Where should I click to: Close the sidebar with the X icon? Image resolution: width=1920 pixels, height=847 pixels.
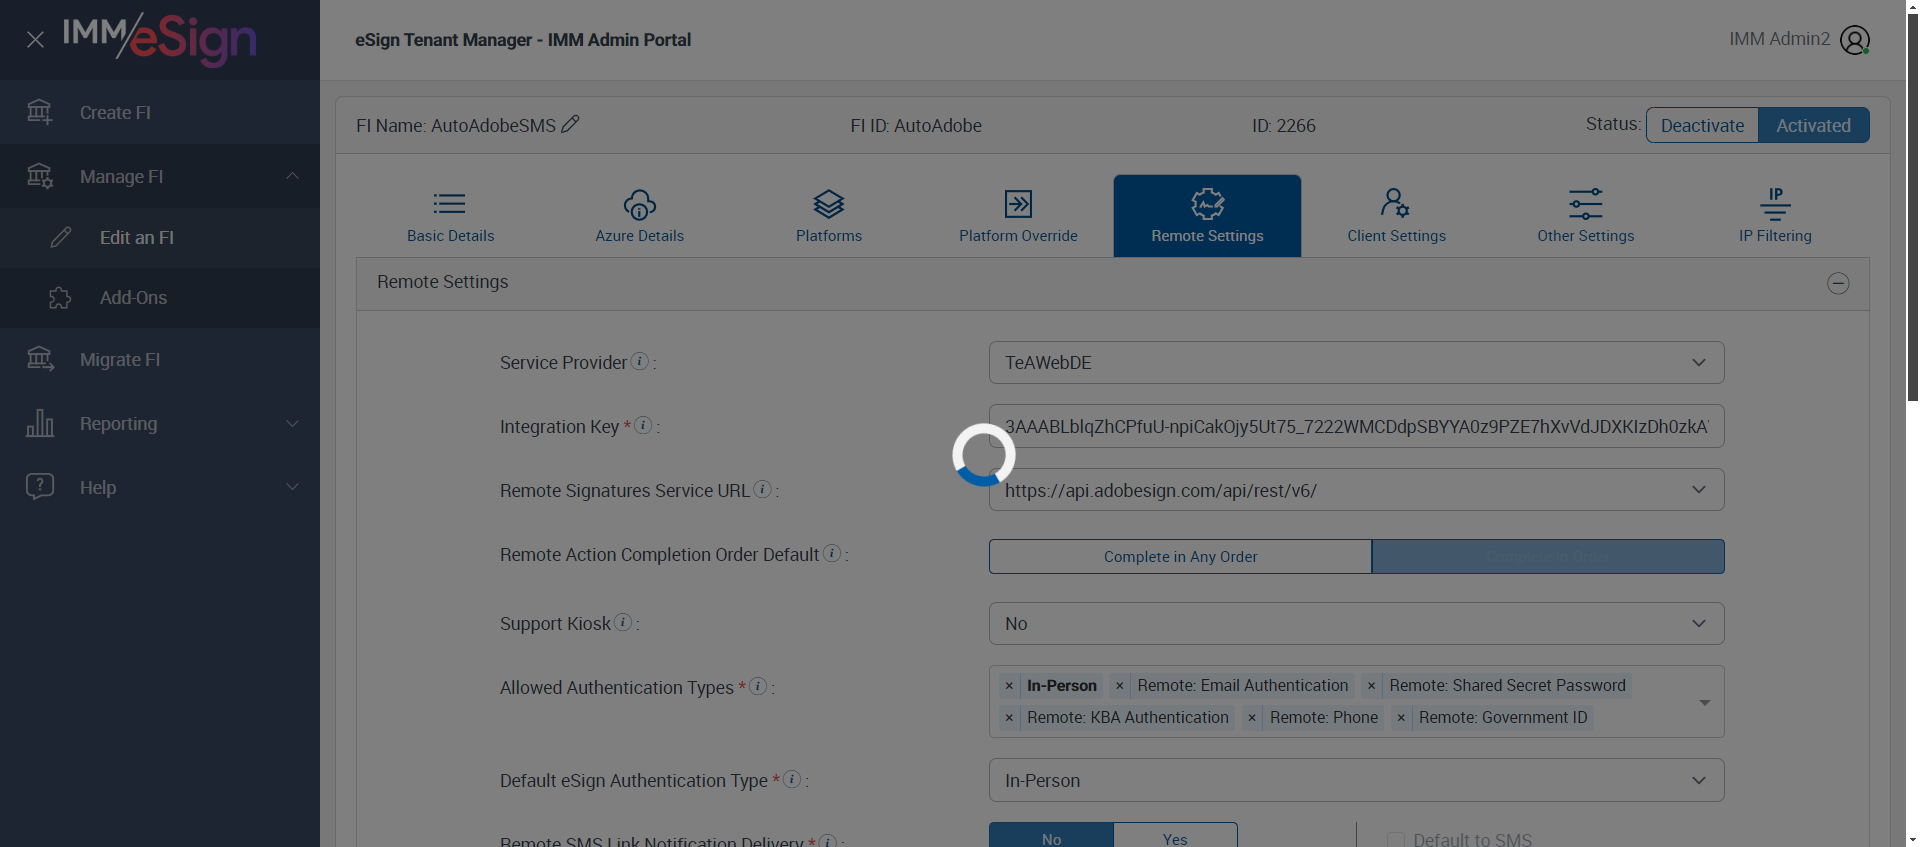point(35,40)
